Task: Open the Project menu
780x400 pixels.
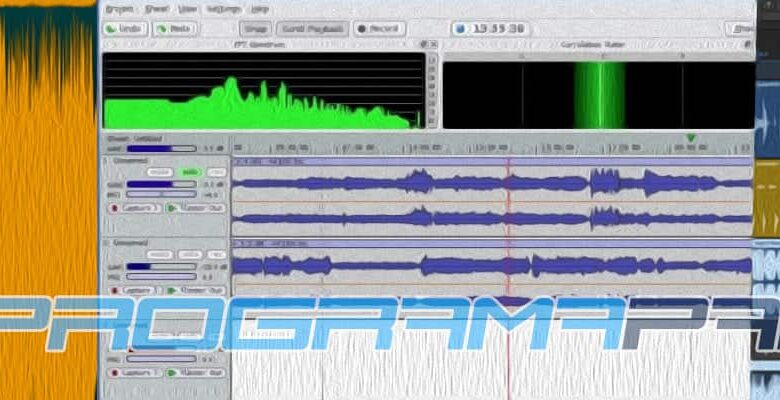Action: tap(118, 9)
